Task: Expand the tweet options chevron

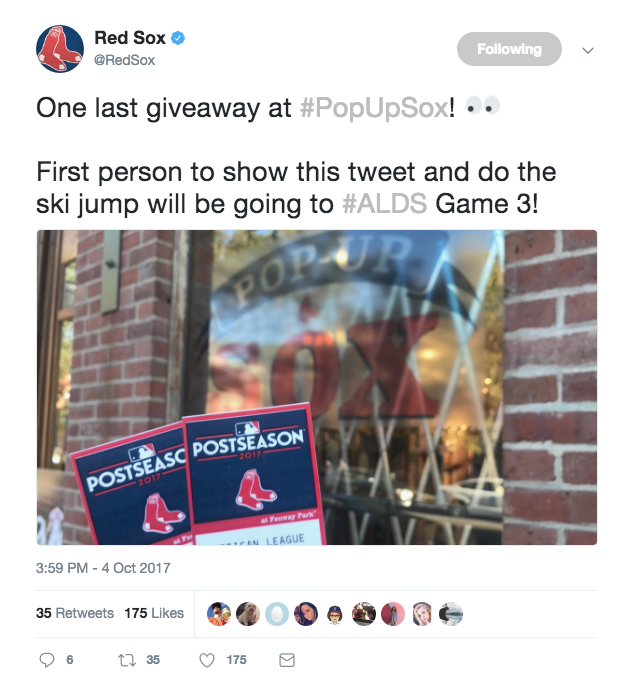Action: 588,50
